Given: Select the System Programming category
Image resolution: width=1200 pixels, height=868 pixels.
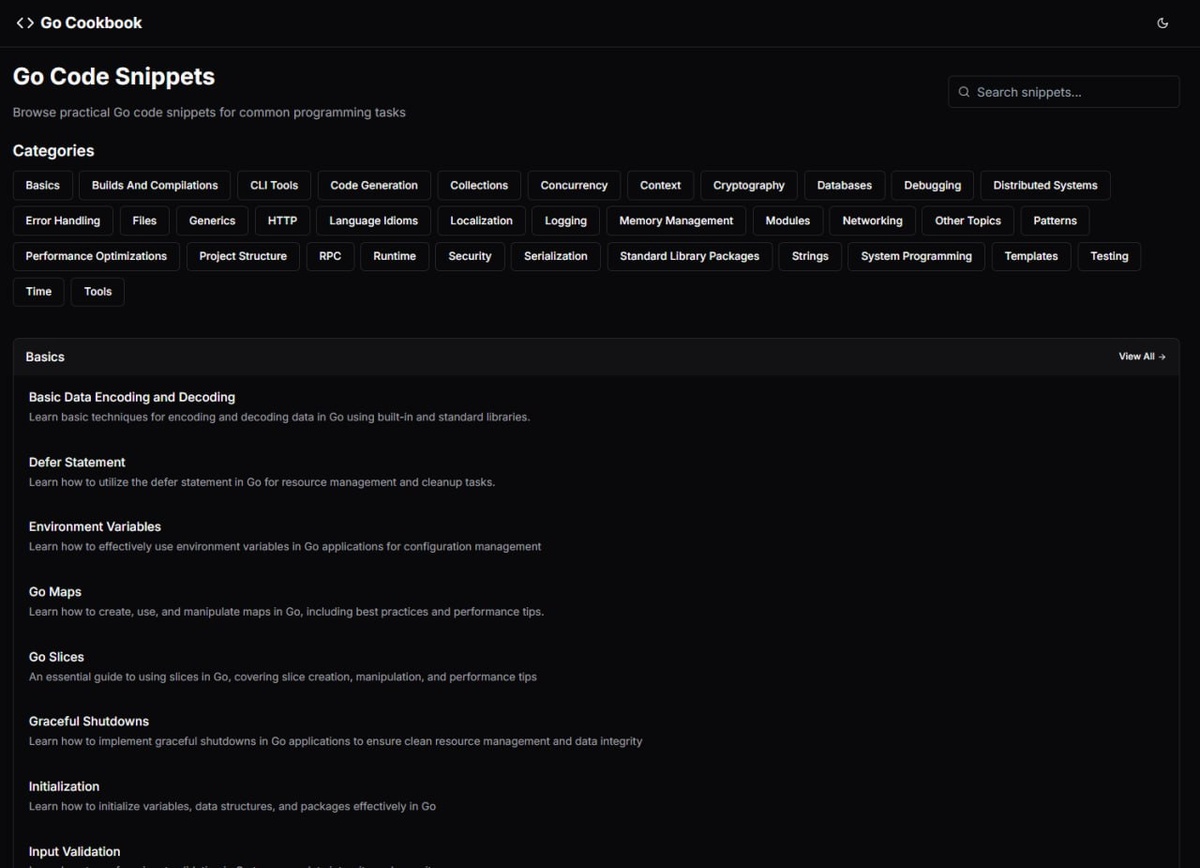Looking at the screenshot, I should [x=916, y=256].
